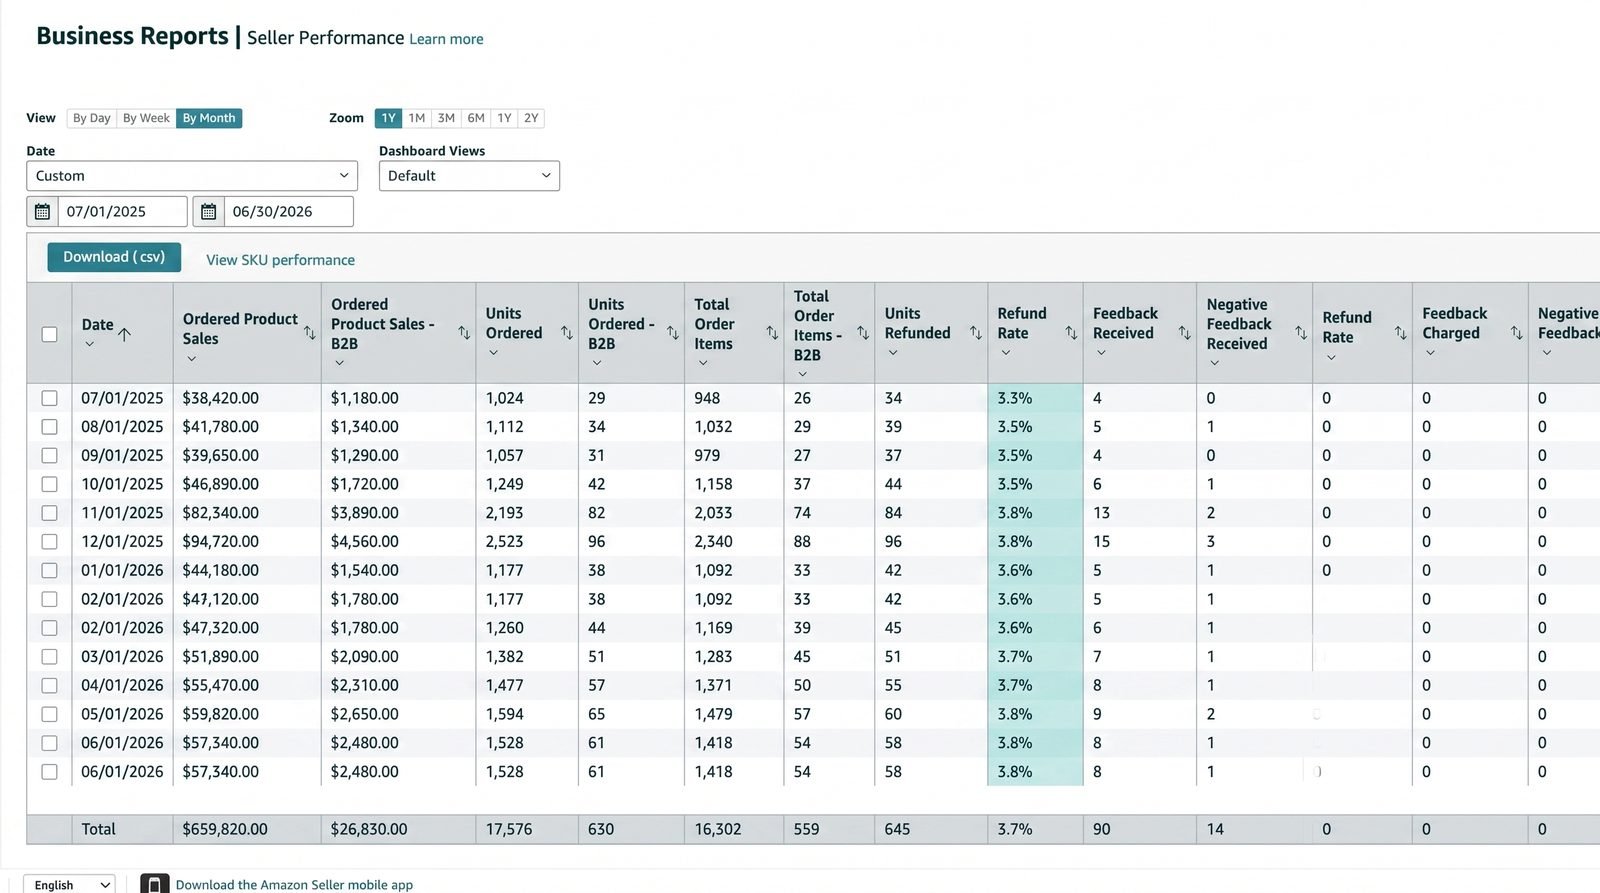Switch view to By Day

click(92, 118)
